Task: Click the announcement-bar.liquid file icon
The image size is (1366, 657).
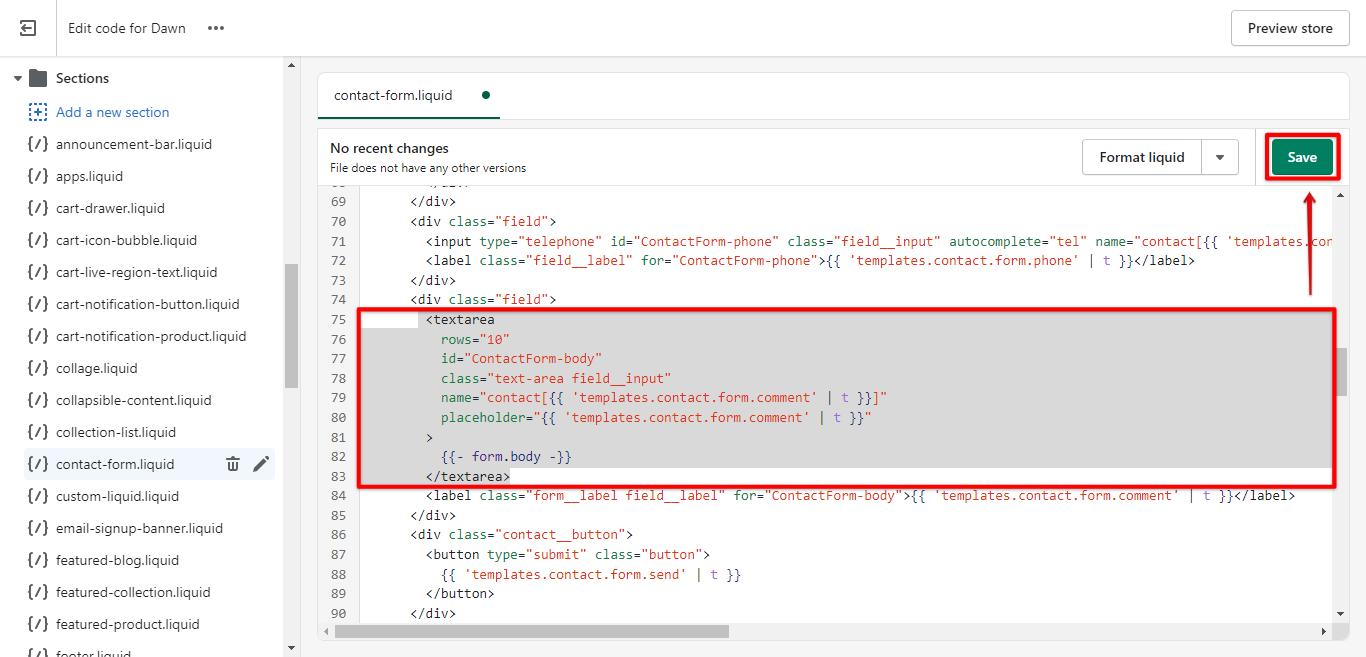Action: coord(38,144)
